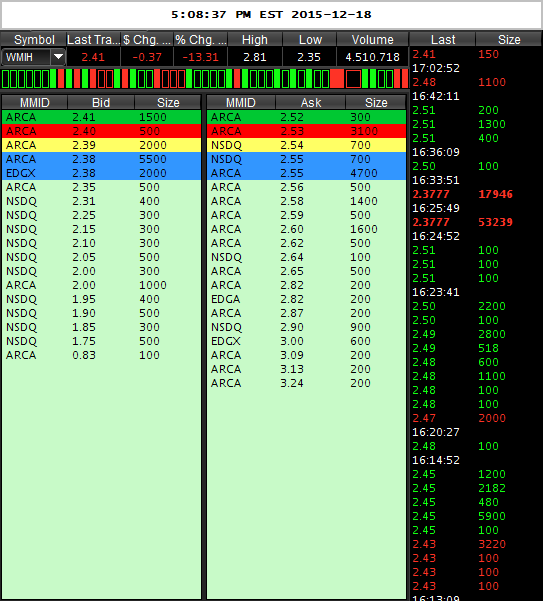Select the ARCA ask 3.24 row

click(307, 383)
